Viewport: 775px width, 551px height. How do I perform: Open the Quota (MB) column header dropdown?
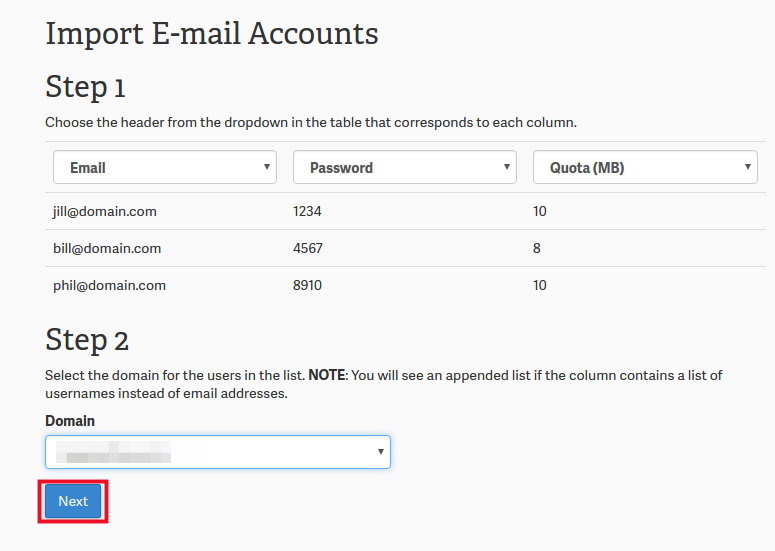(x=645, y=168)
